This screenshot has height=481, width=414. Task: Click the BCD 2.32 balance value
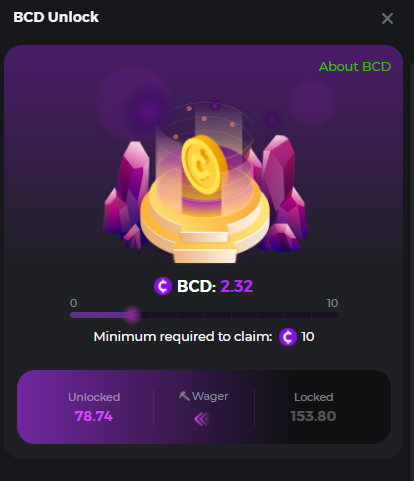point(237,286)
